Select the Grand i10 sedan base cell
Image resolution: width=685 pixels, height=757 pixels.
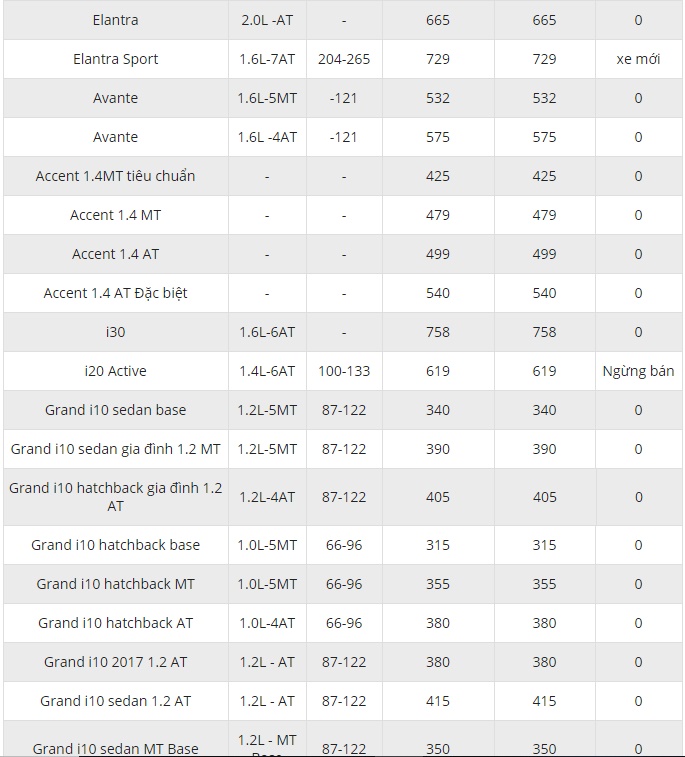point(116,410)
